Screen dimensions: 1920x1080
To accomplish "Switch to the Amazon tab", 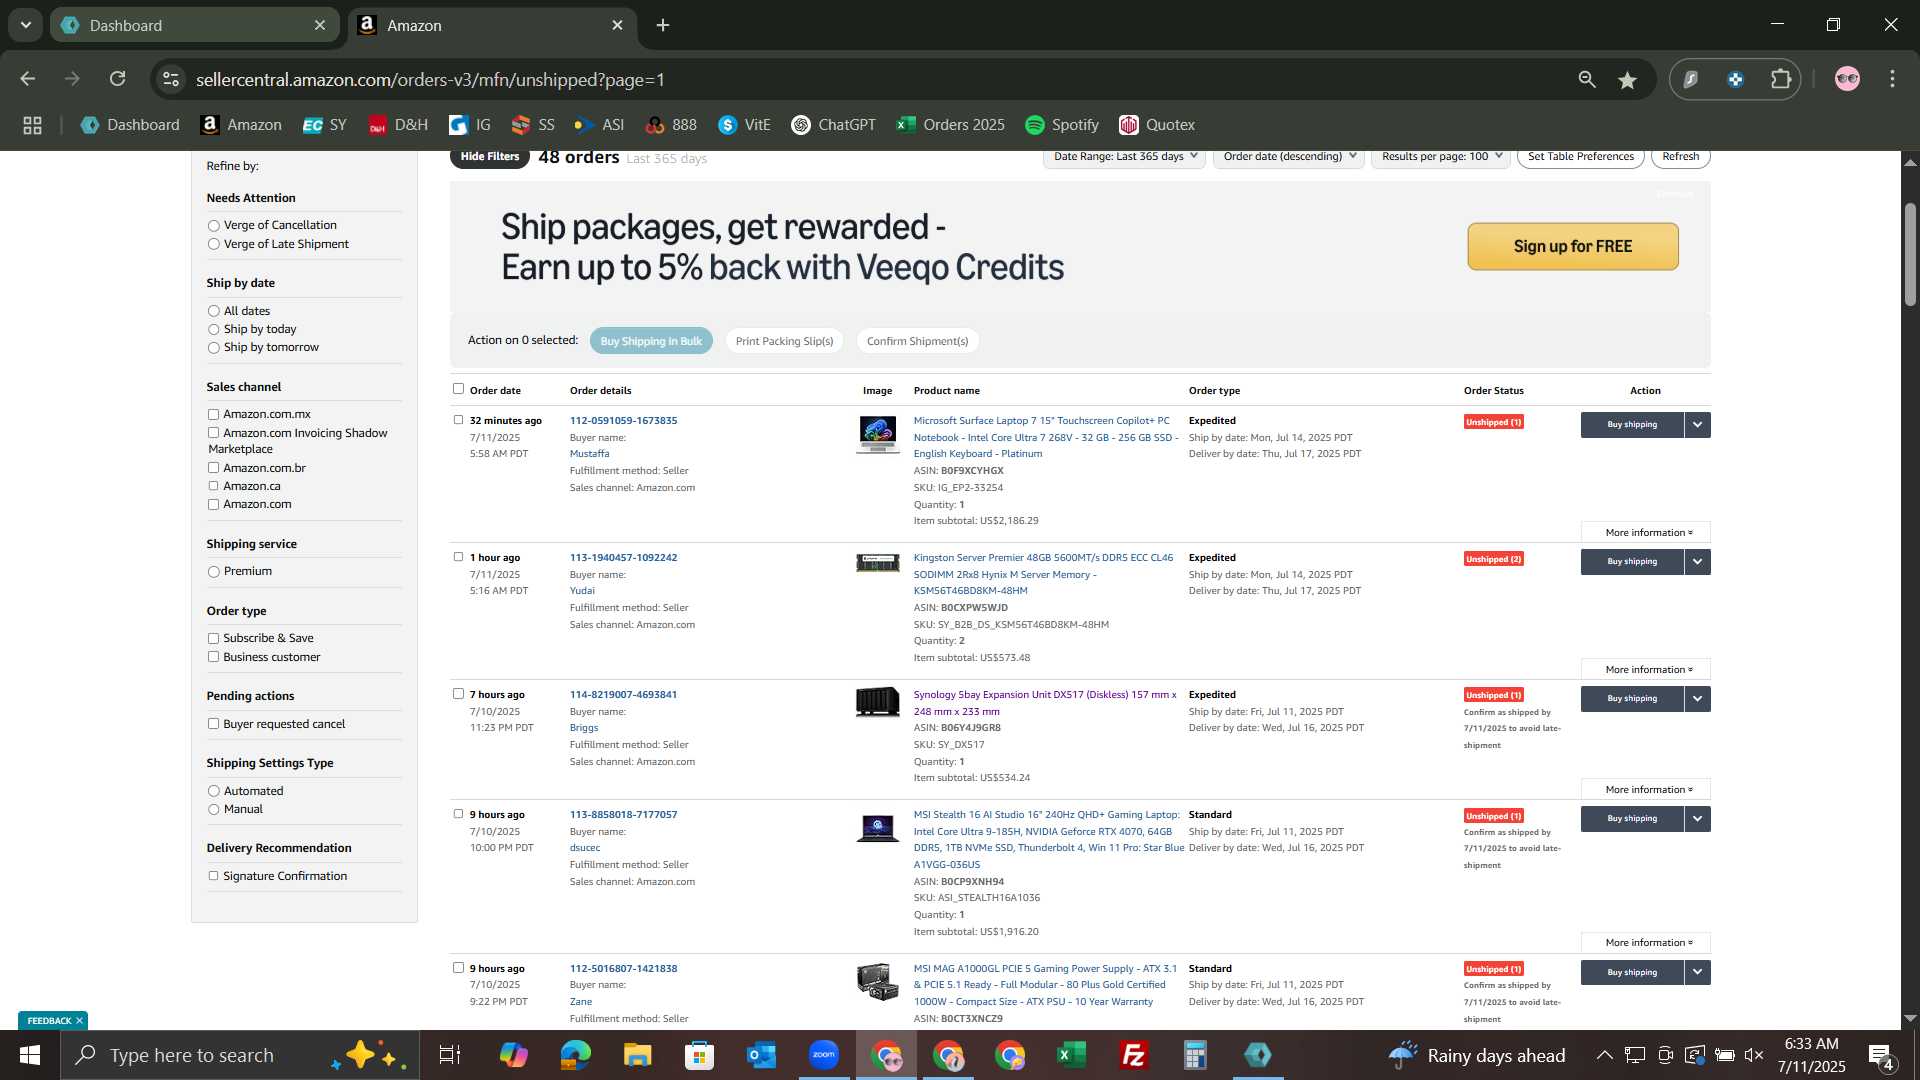I will click(493, 25).
